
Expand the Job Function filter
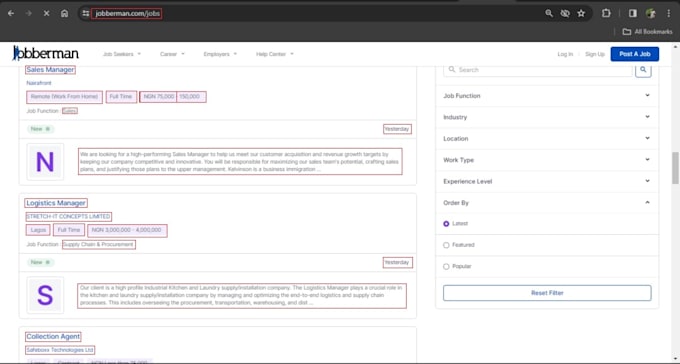[x=547, y=96]
